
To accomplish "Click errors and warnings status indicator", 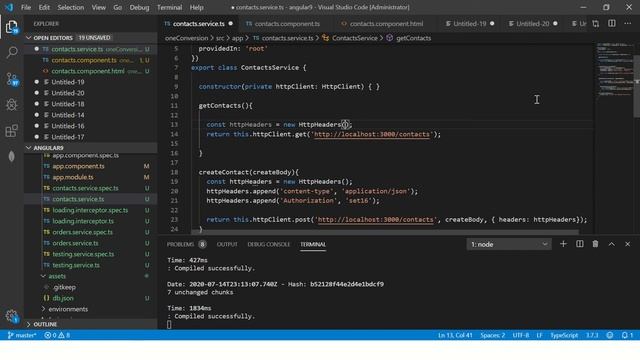I will (x=57, y=335).
